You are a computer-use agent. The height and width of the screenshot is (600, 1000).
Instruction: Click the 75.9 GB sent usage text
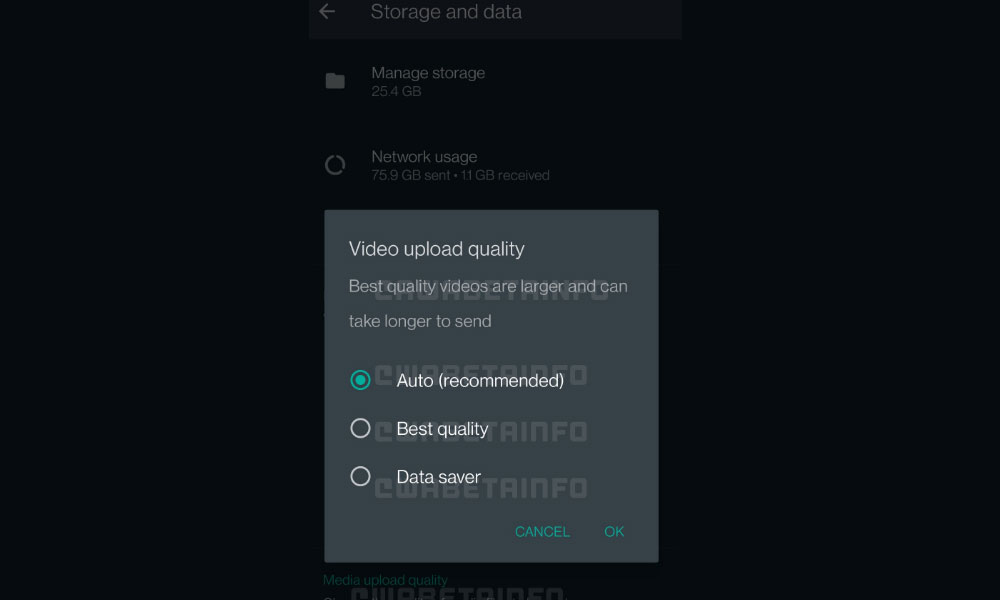pyautogui.click(x=412, y=175)
